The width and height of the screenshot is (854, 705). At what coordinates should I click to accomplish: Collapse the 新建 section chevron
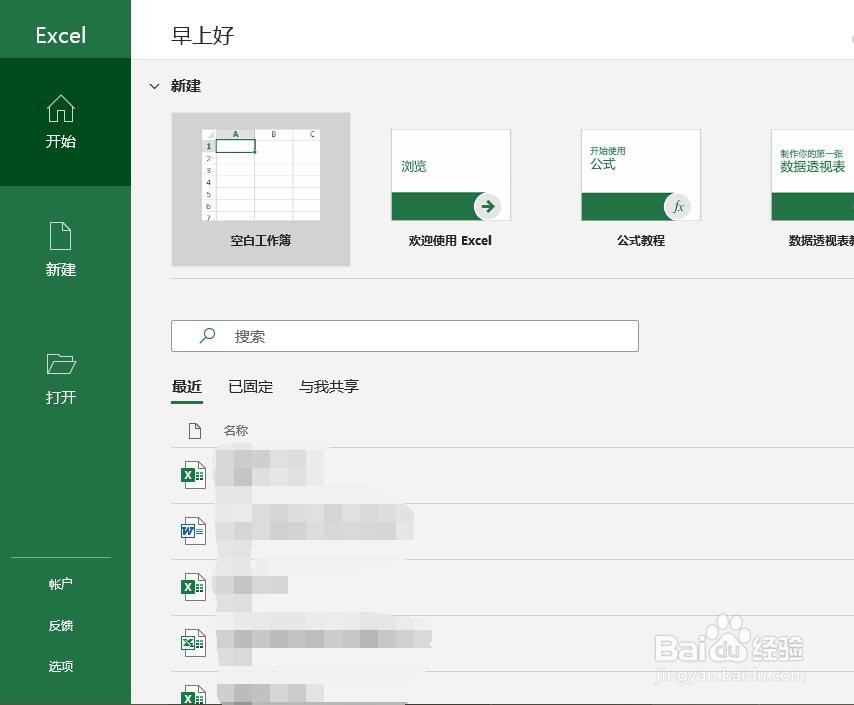pyautogui.click(x=155, y=86)
